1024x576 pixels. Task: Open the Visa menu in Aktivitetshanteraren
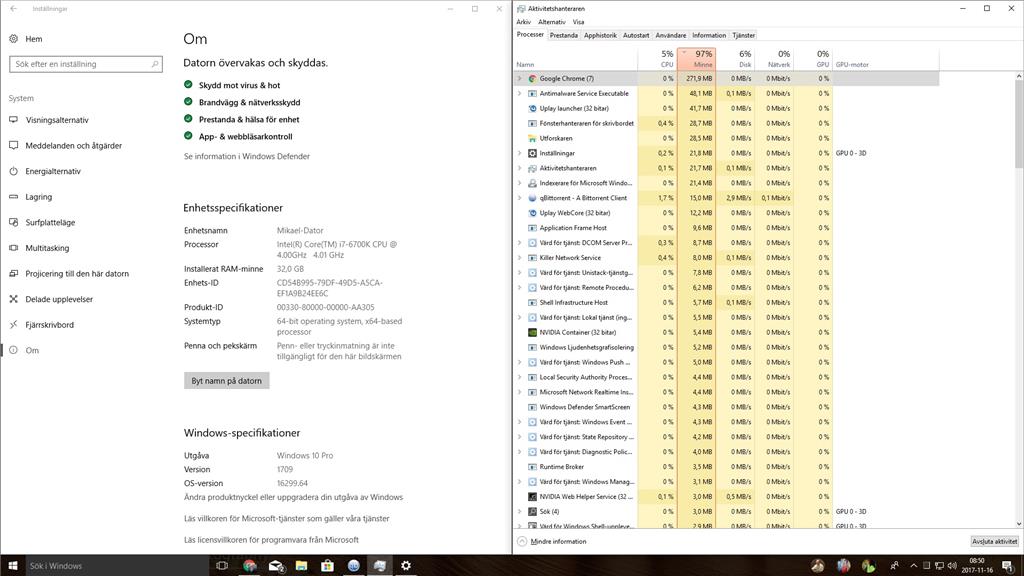click(579, 22)
